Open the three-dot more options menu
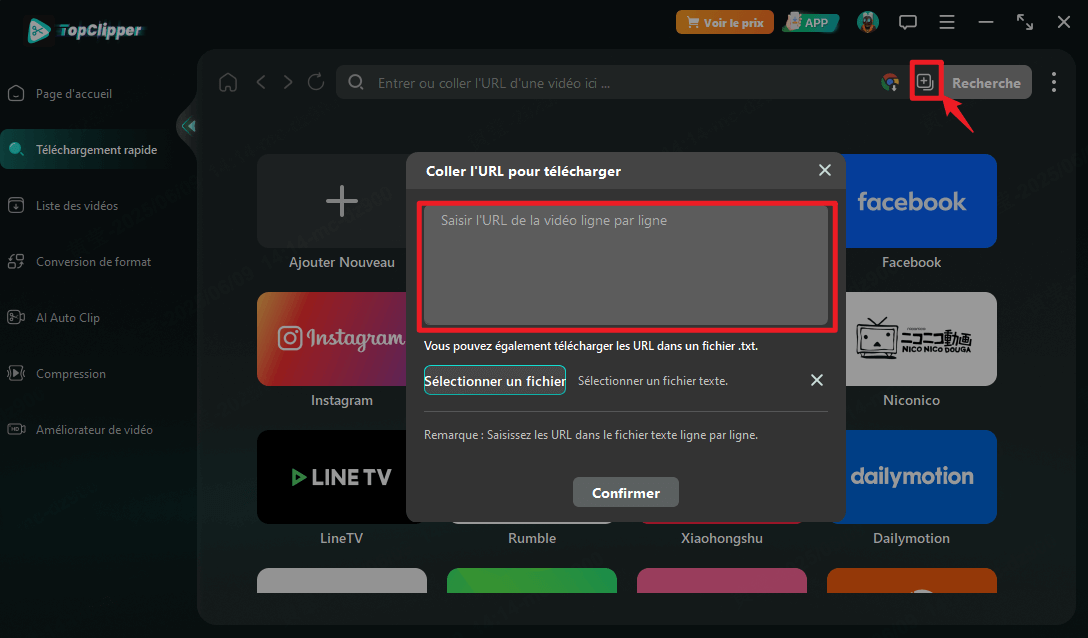The height and width of the screenshot is (638, 1088). 1053,82
